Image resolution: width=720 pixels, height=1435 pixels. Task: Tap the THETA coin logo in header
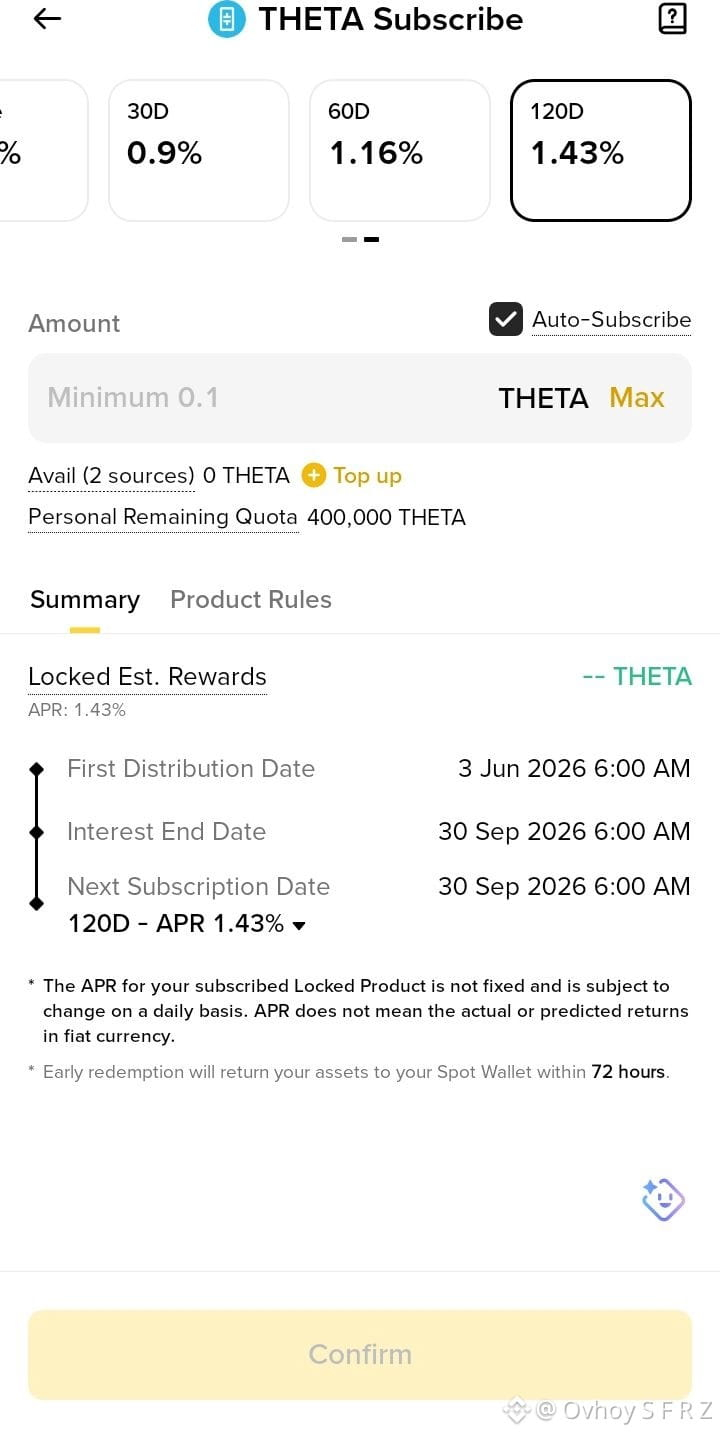point(227,19)
